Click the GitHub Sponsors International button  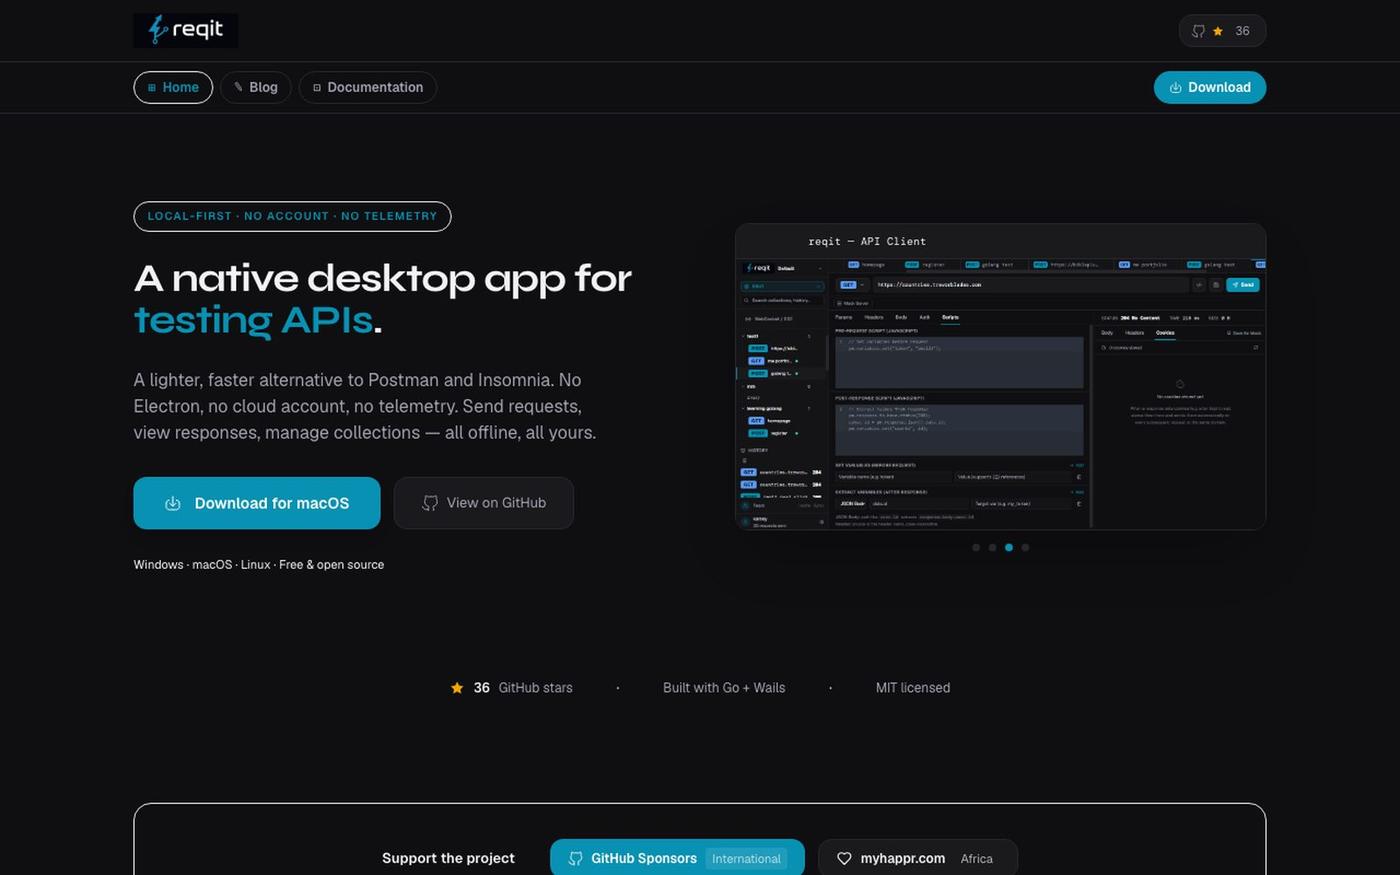677,858
